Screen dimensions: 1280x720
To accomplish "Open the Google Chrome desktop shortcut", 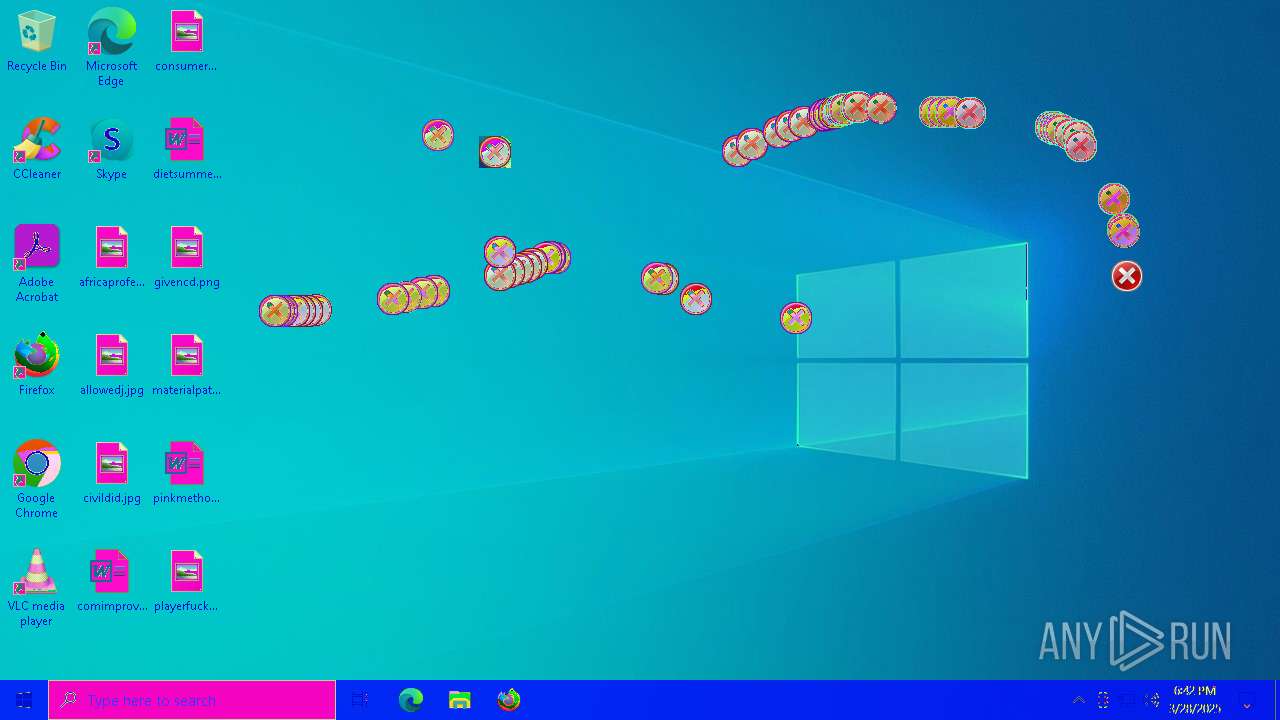I will pos(36,480).
